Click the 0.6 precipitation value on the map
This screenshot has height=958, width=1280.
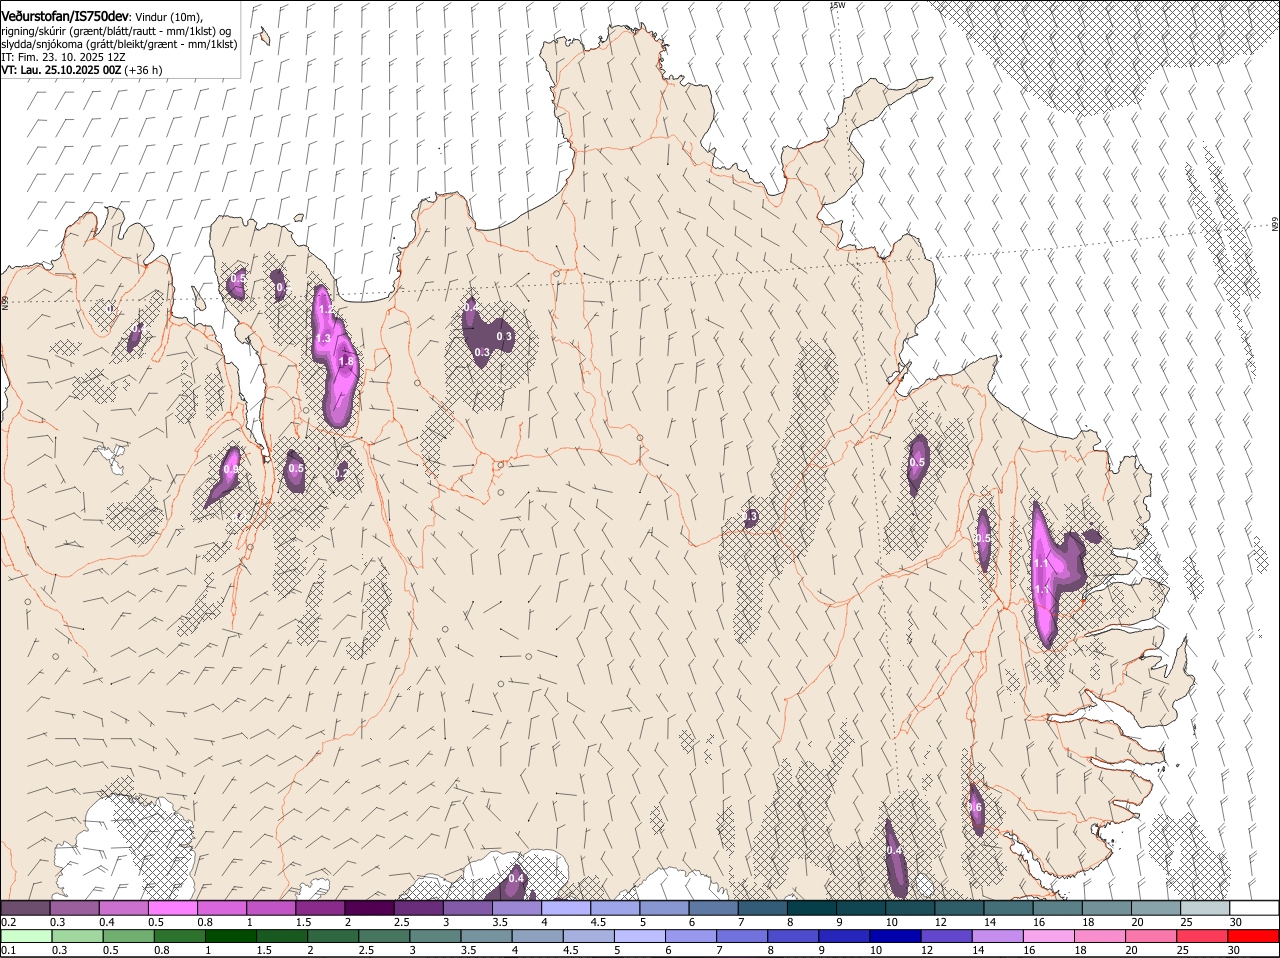click(x=976, y=807)
